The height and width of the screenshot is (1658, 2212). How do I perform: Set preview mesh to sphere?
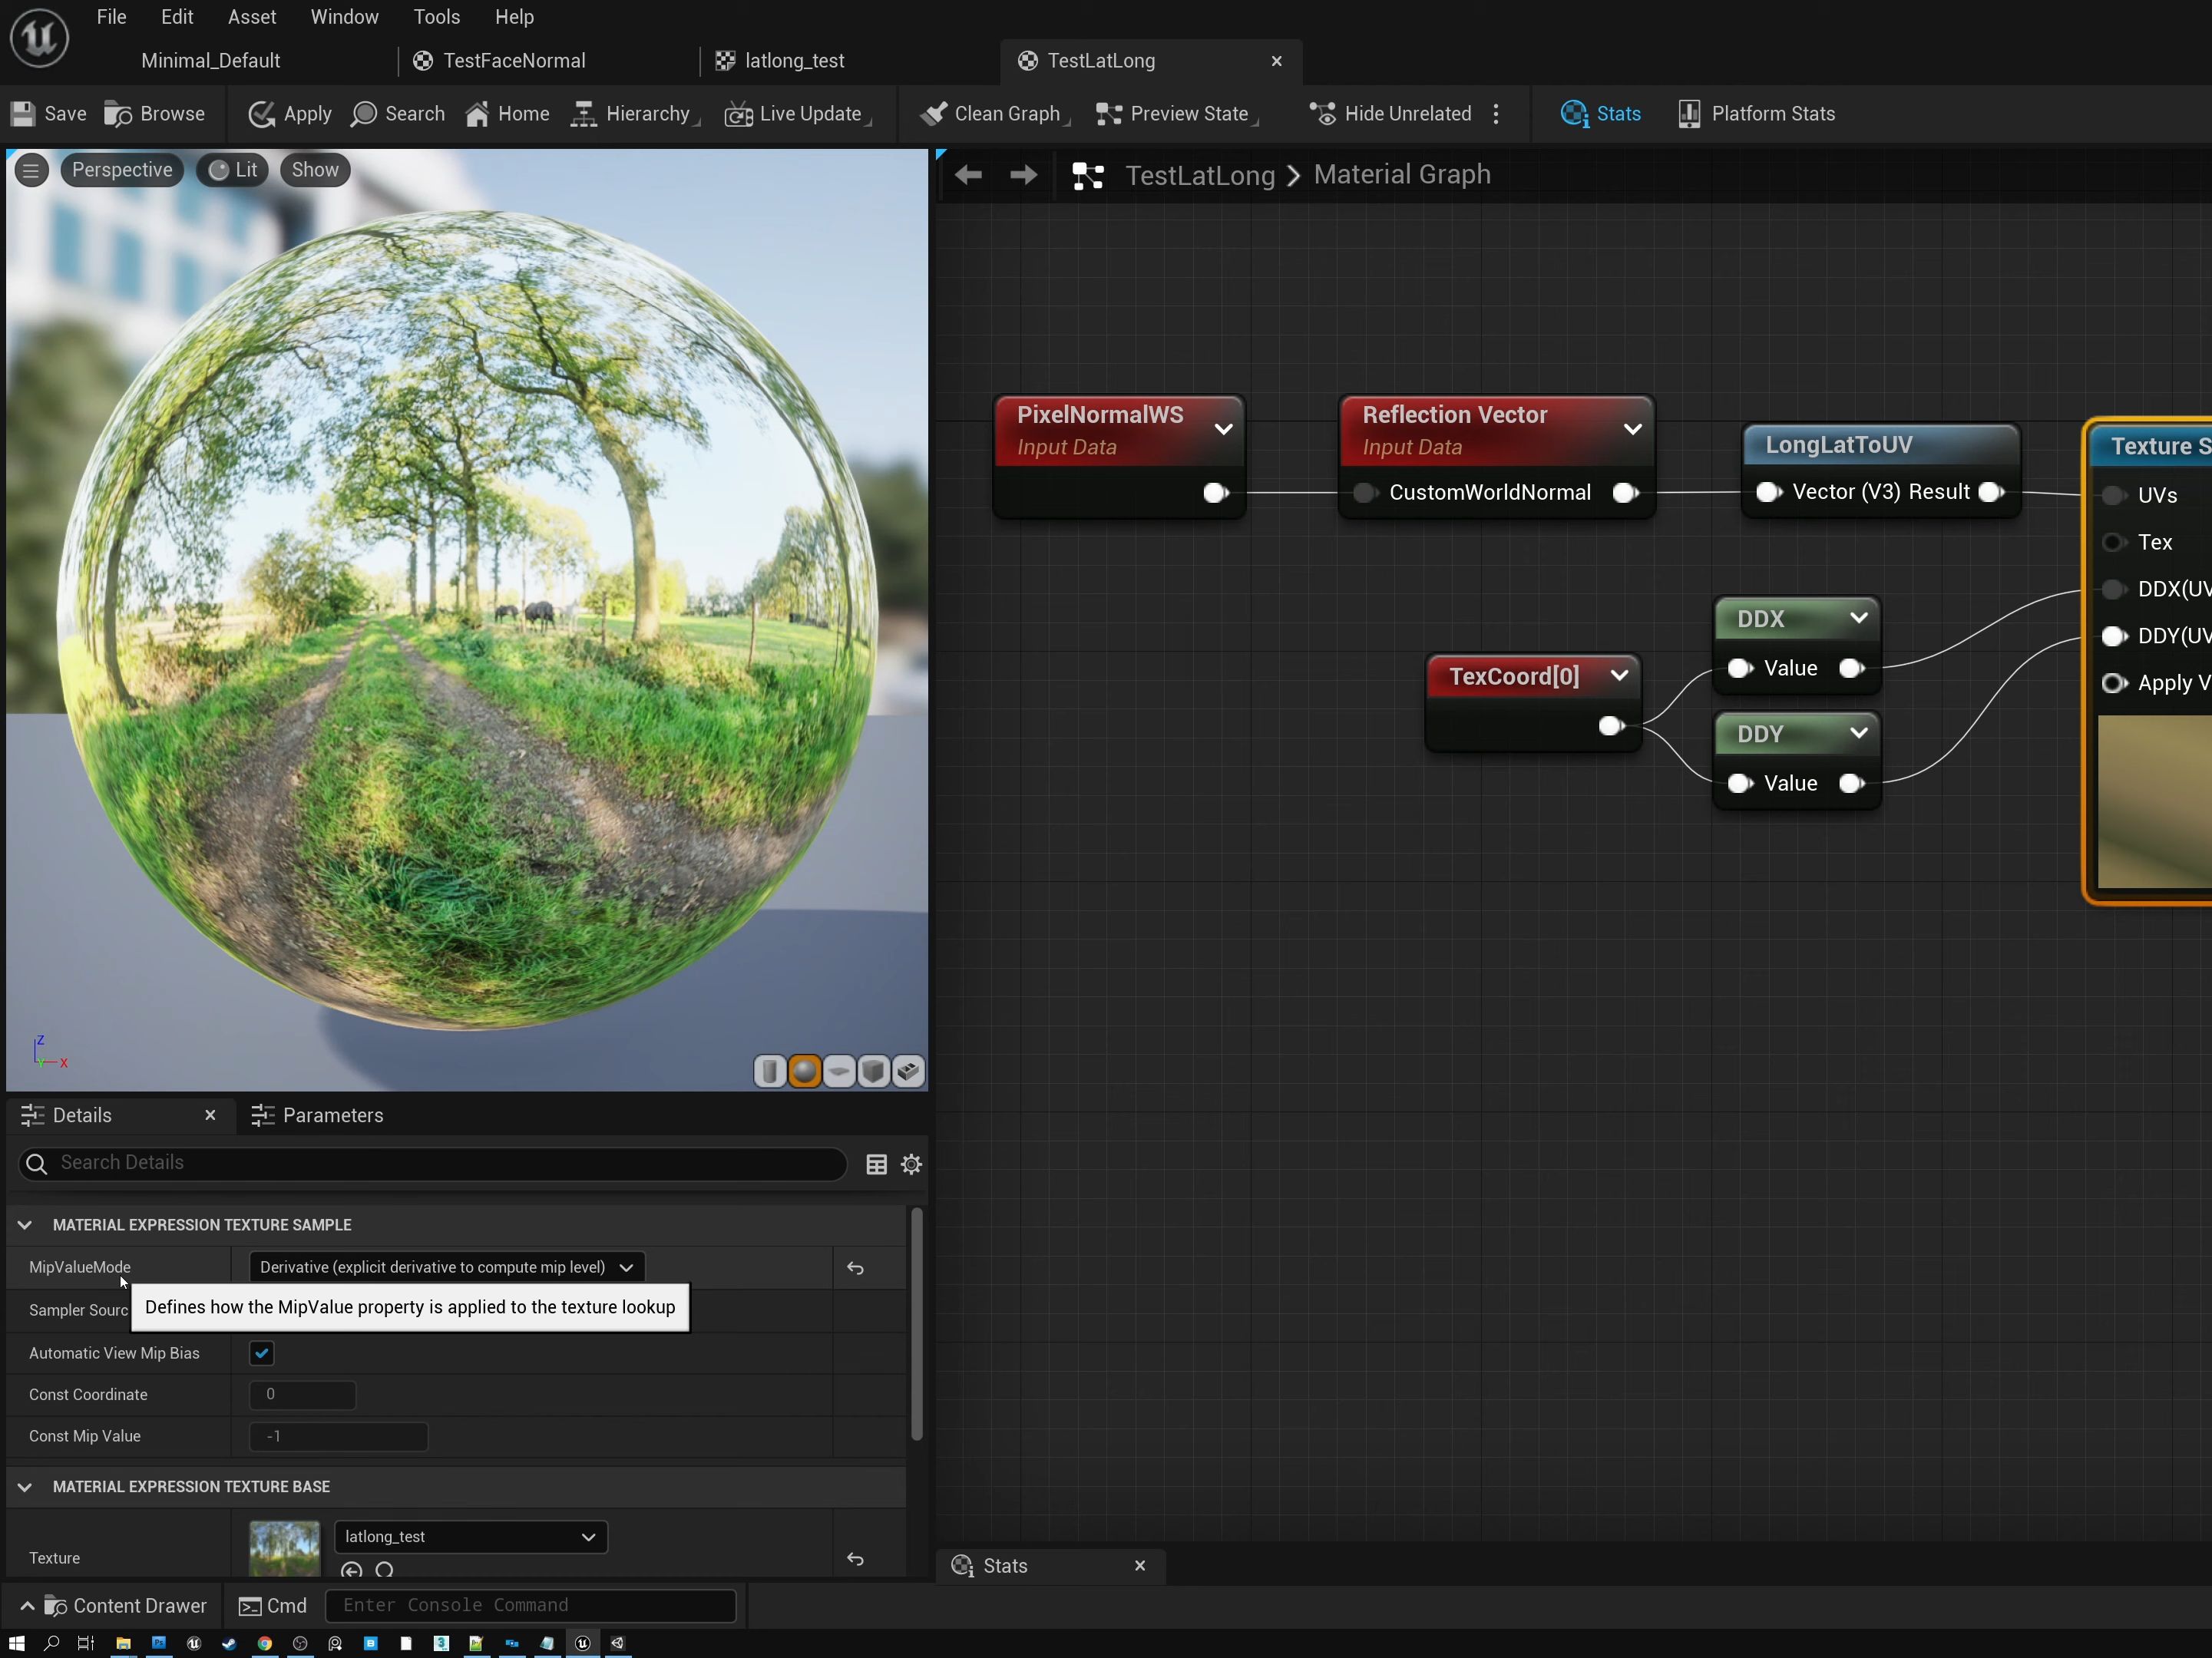[804, 1072]
